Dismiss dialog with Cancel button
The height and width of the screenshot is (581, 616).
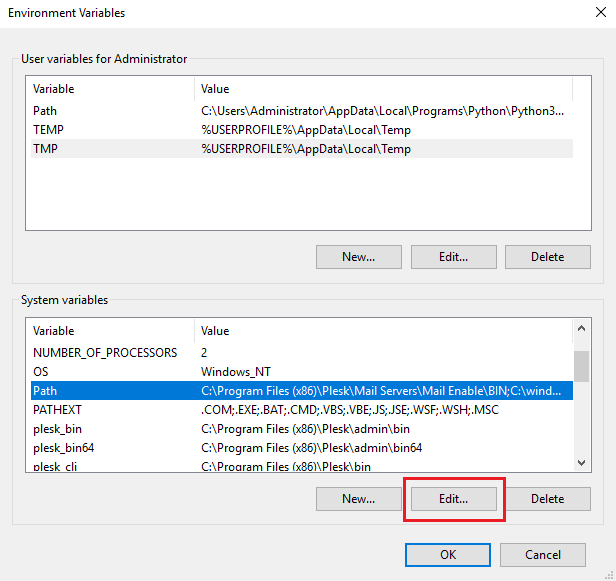(555, 554)
